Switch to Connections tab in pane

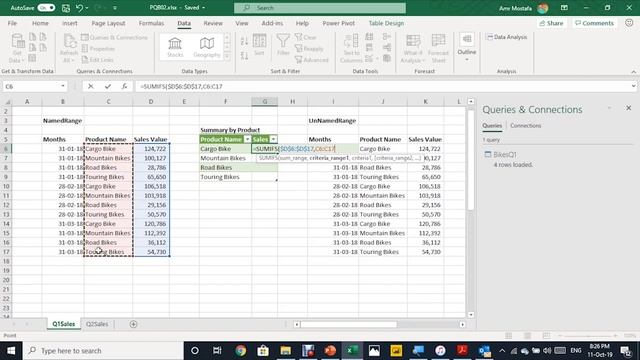tap(526, 126)
